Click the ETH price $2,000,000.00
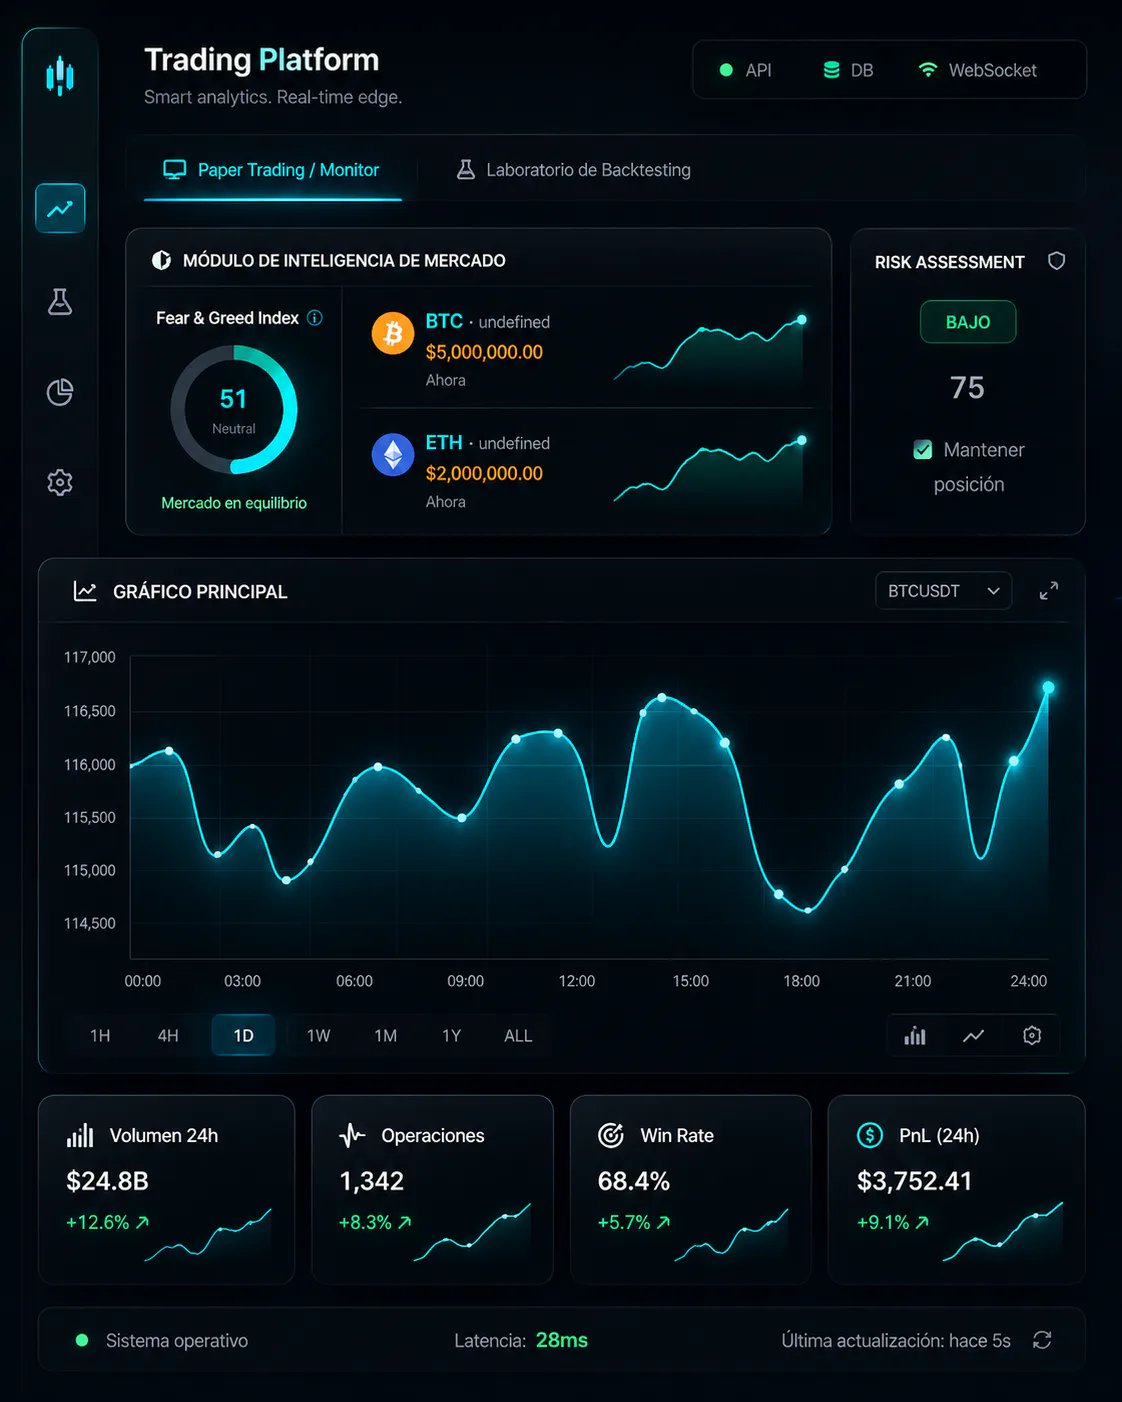1122x1402 pixels. (x=484, y=473)
